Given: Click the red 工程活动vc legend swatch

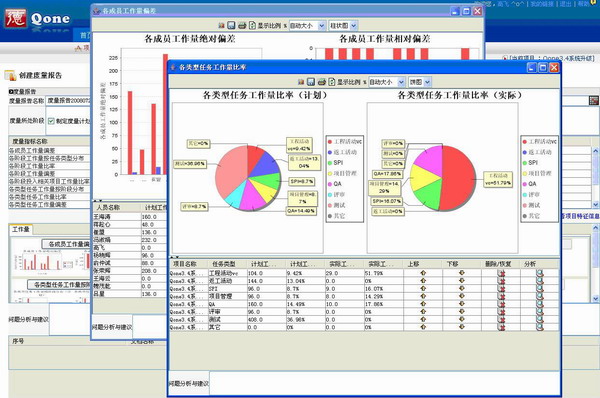Looking at the screenshot, I should (x=330, y=142).
